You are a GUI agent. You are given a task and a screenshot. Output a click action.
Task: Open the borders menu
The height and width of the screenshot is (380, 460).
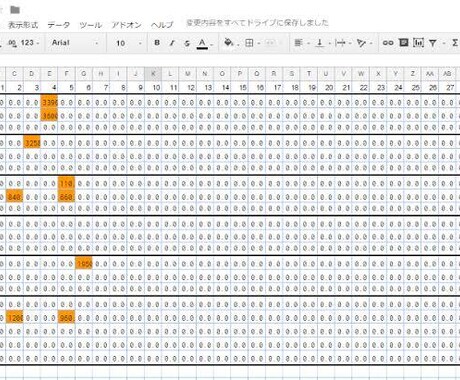pyautogui.click(x=249, y=43)
